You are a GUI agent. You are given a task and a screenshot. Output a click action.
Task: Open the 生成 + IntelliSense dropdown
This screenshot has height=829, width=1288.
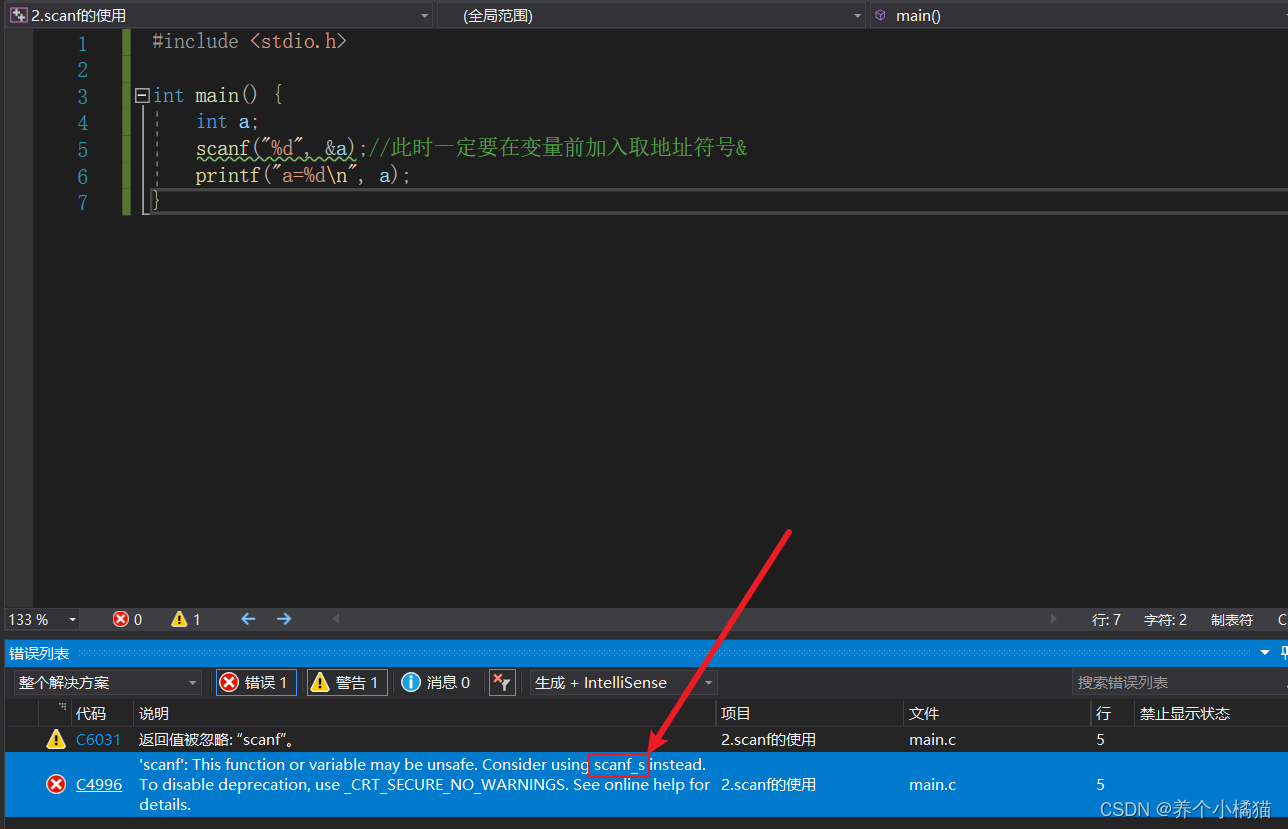coord(624,682)
